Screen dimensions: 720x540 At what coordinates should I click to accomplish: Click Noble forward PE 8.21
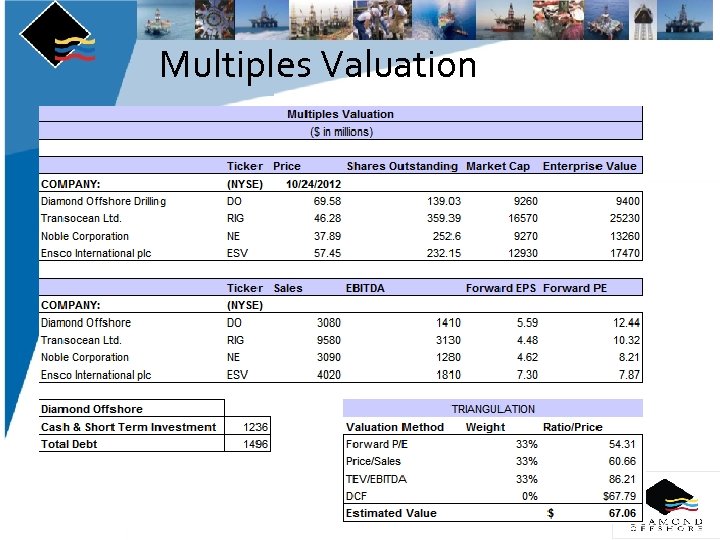(x=629, y=357)
